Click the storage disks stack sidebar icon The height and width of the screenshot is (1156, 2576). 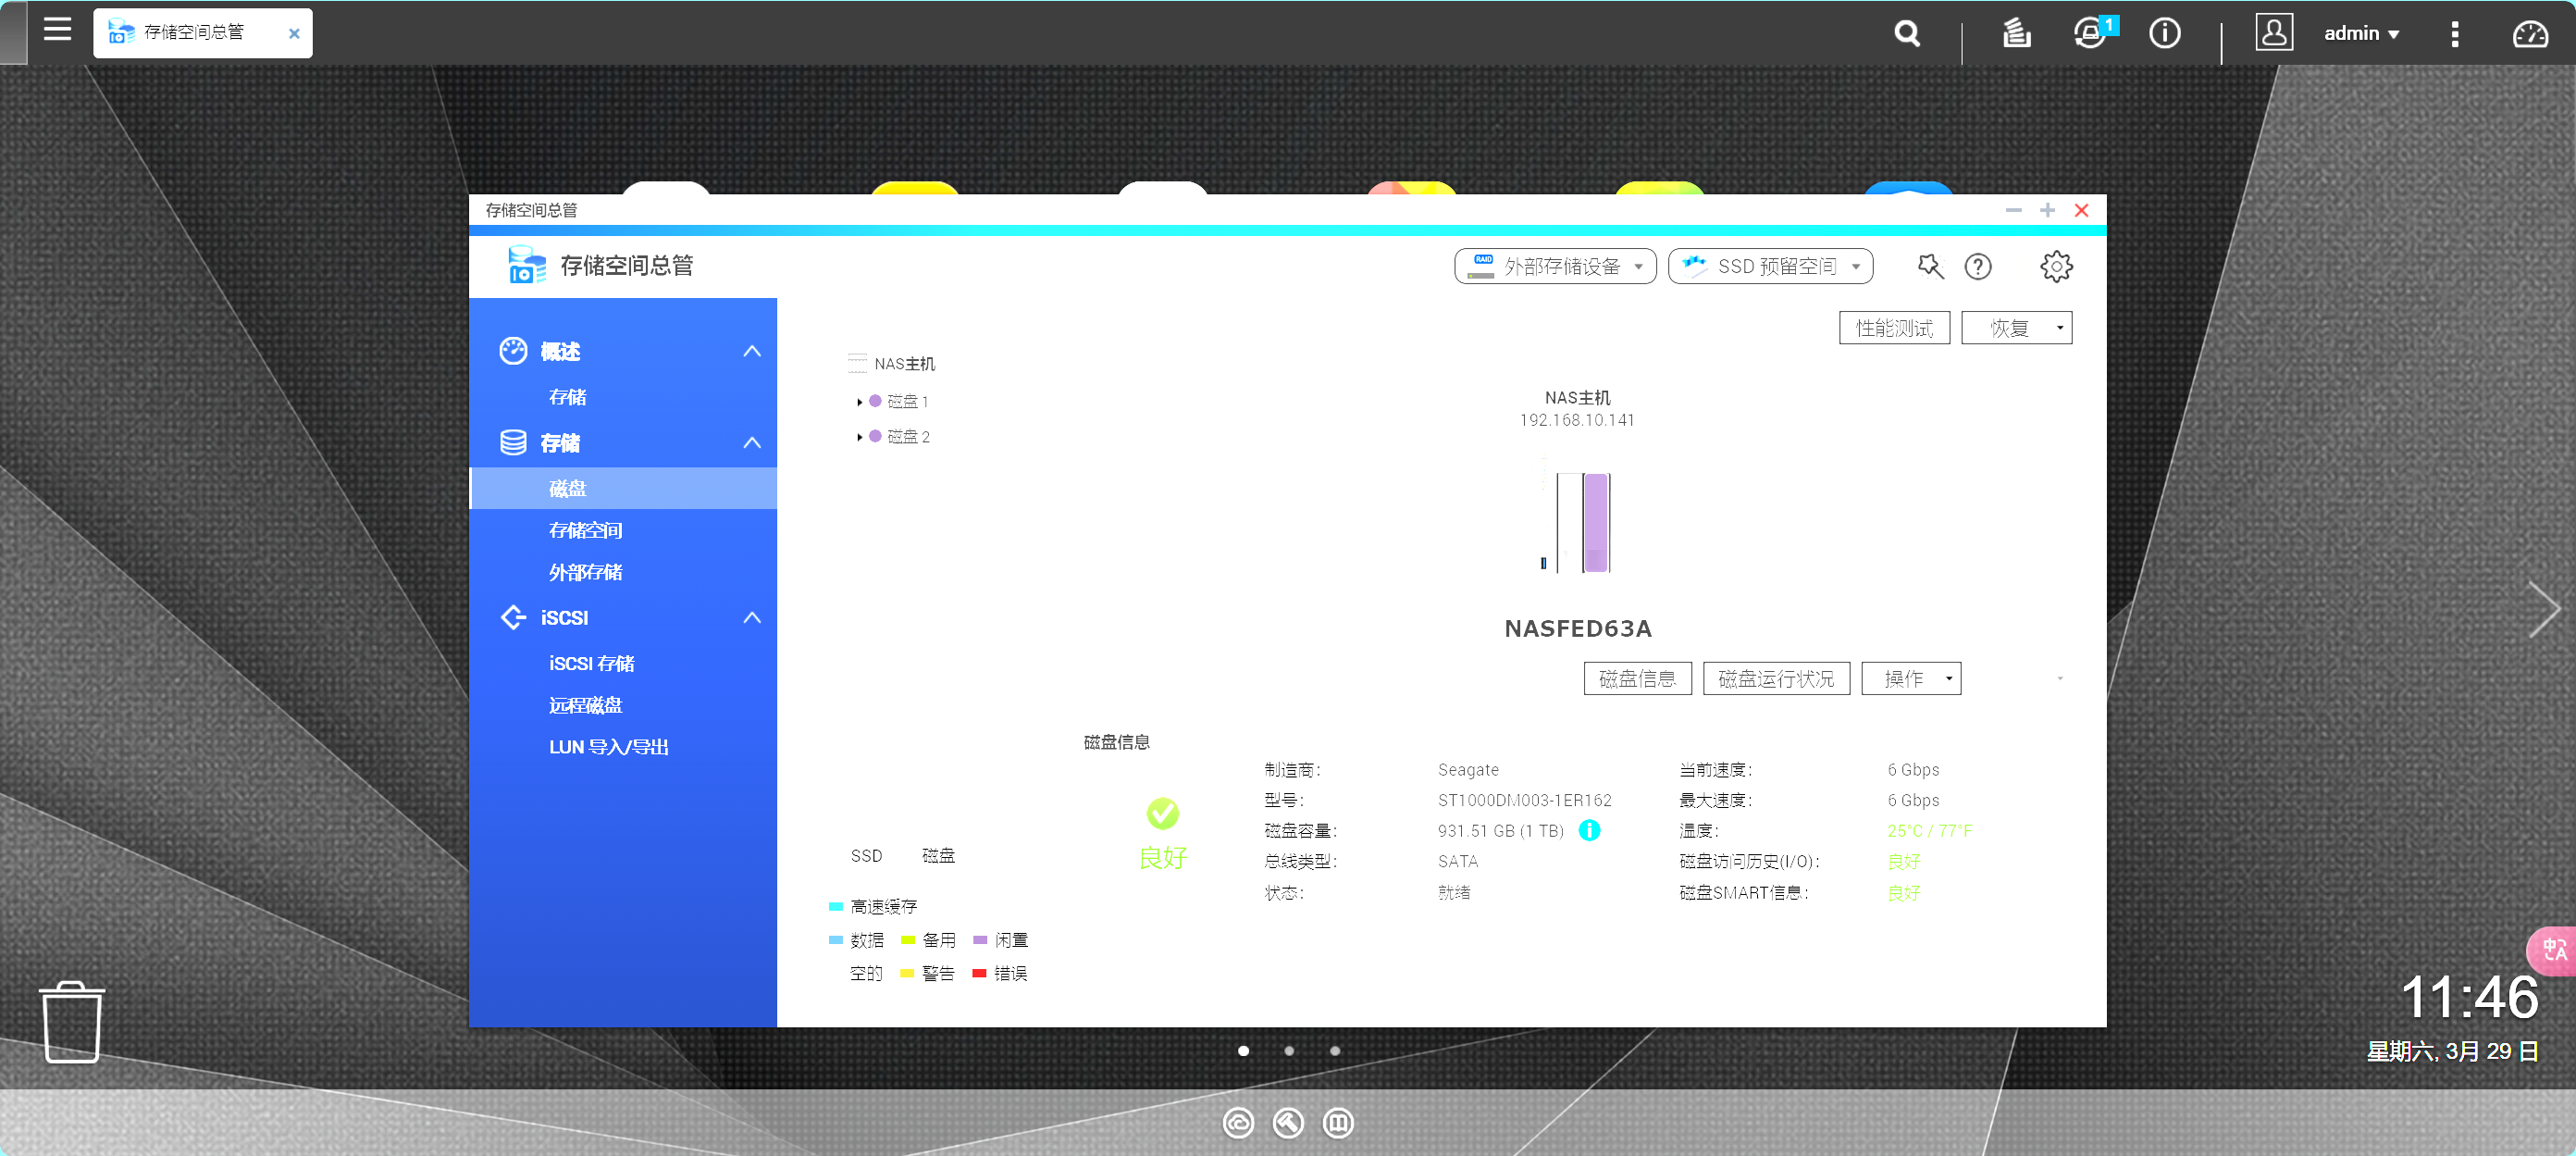click(513, 442)
